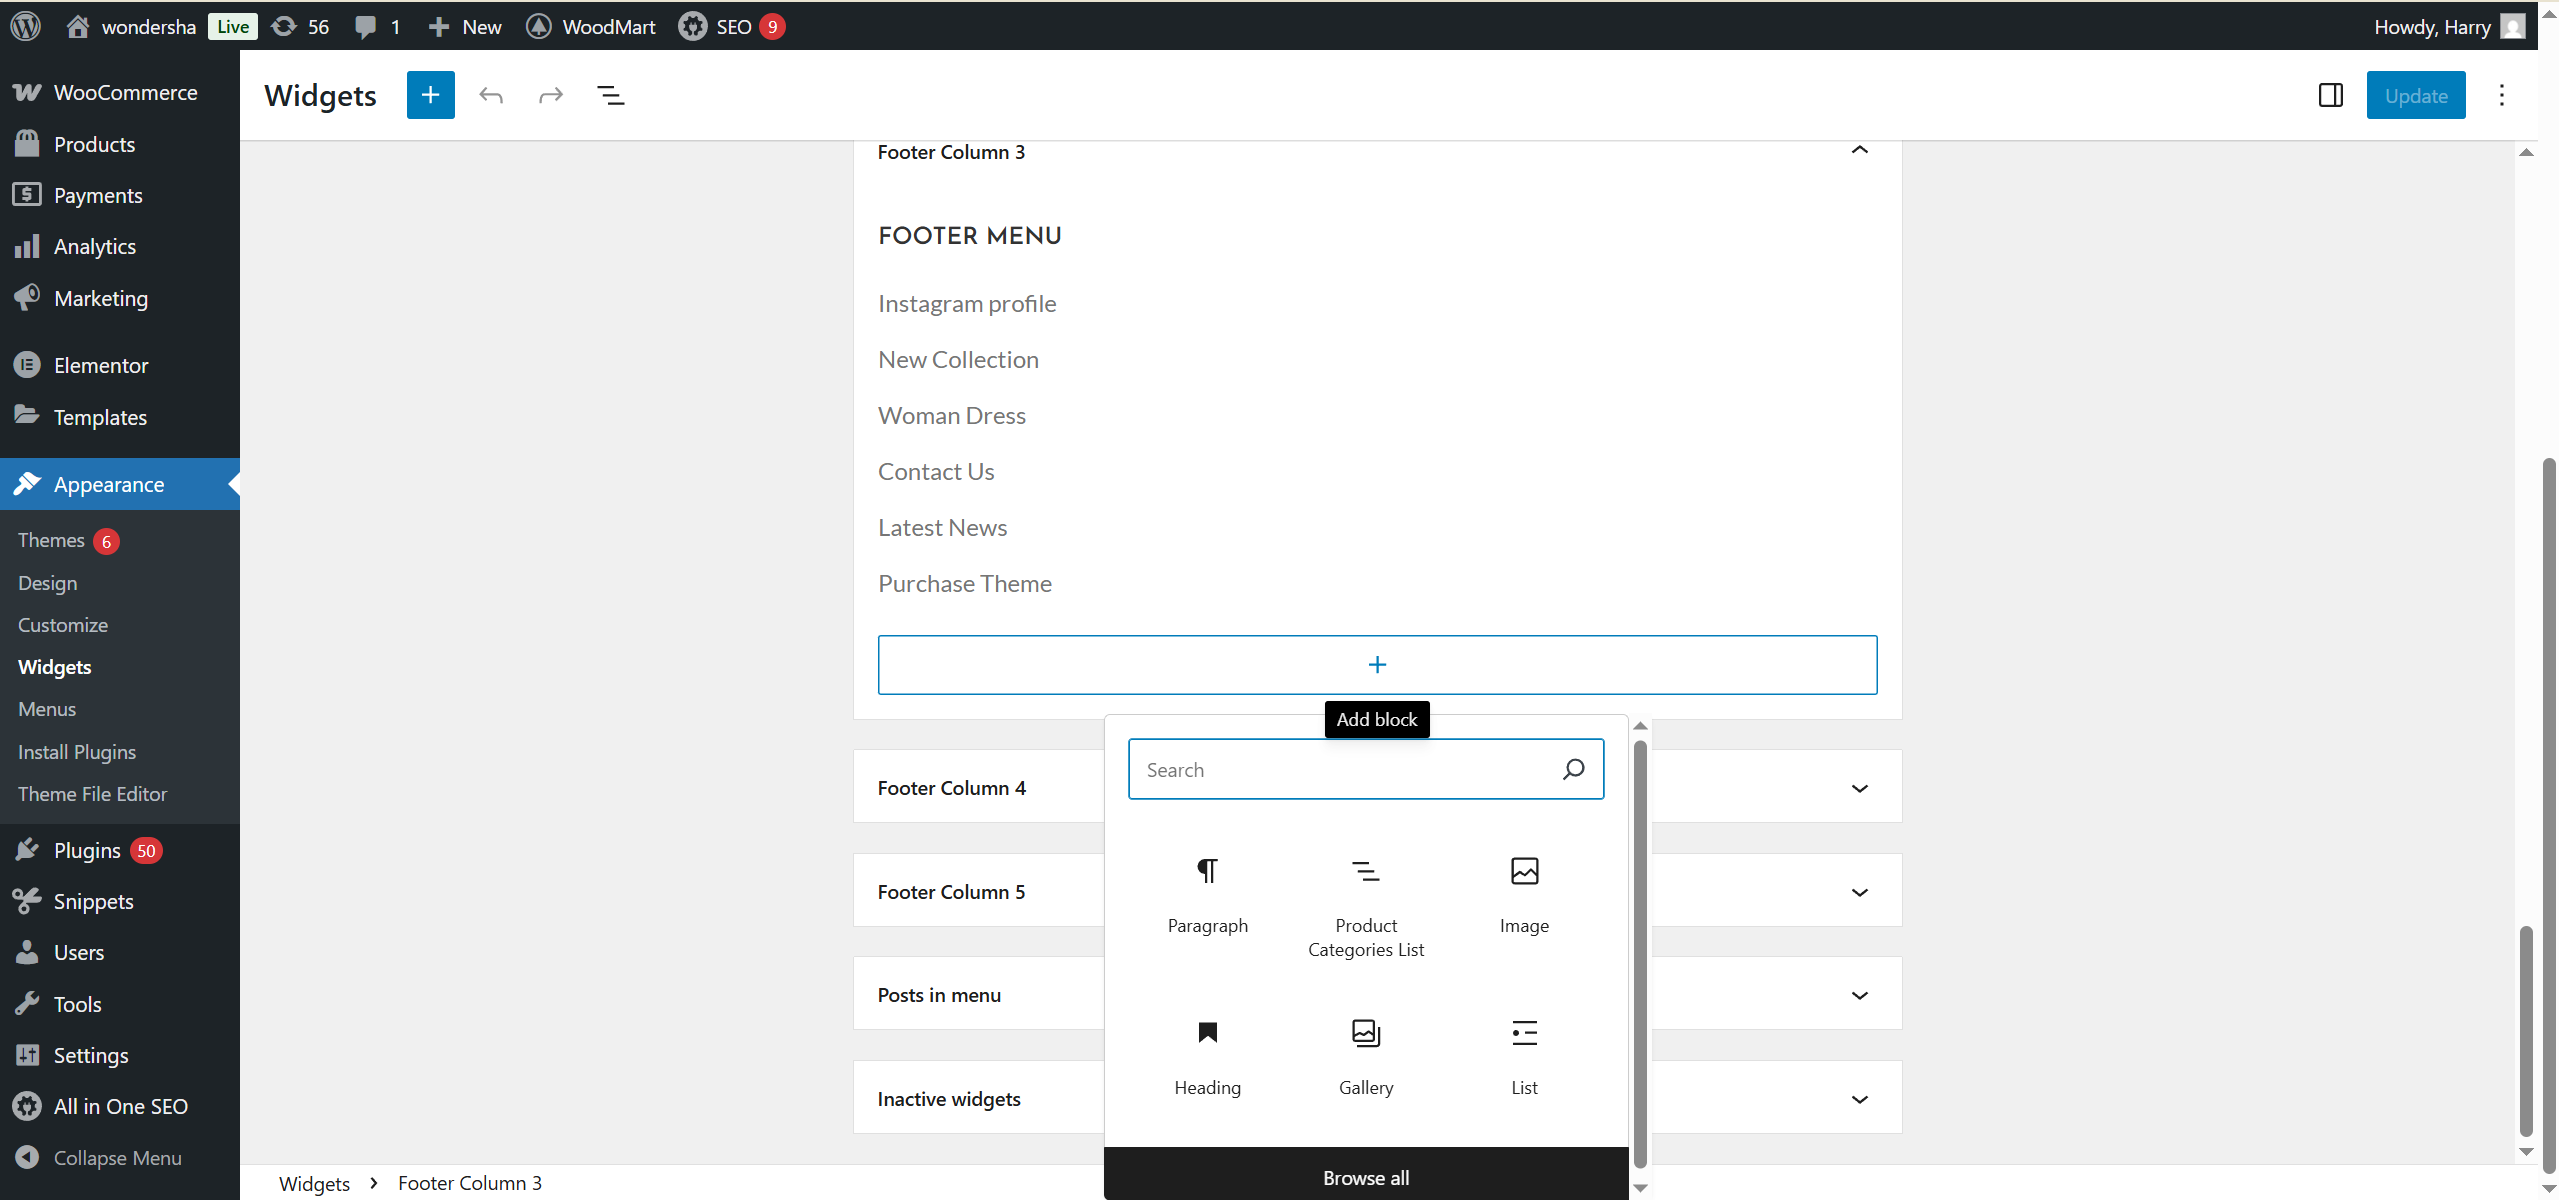Click the Browse all button
The height and width of the screenshot is (1200, 2559).
pos(1365,1176)
